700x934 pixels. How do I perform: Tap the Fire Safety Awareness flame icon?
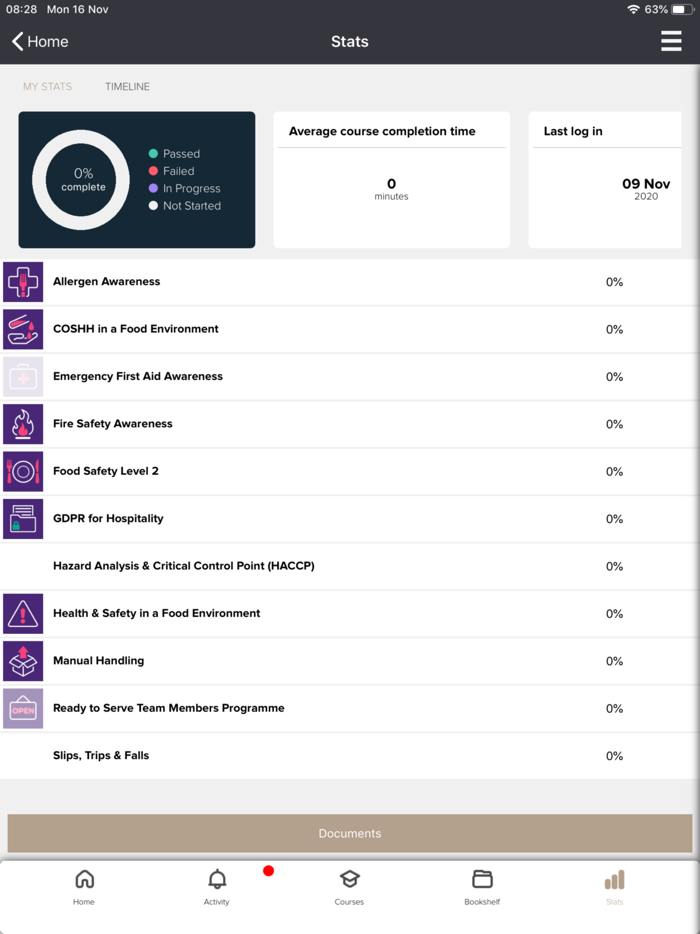(23, 424)
